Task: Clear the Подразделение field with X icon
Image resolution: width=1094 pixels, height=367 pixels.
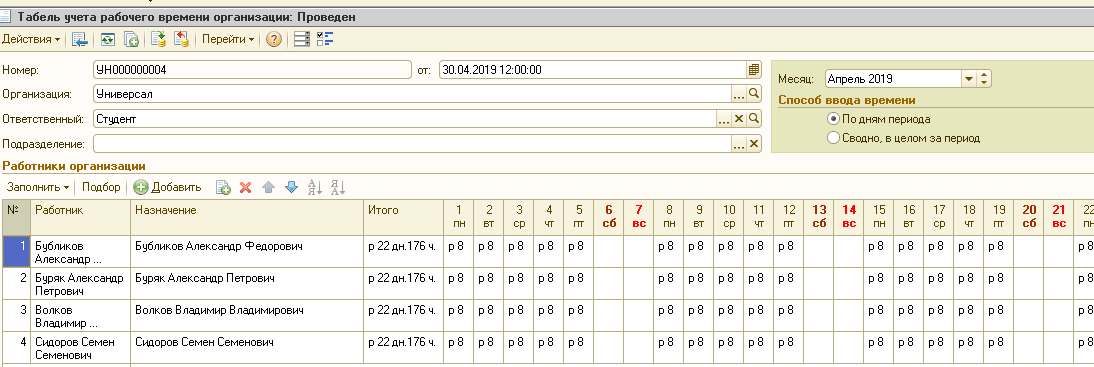Action: 754,144
